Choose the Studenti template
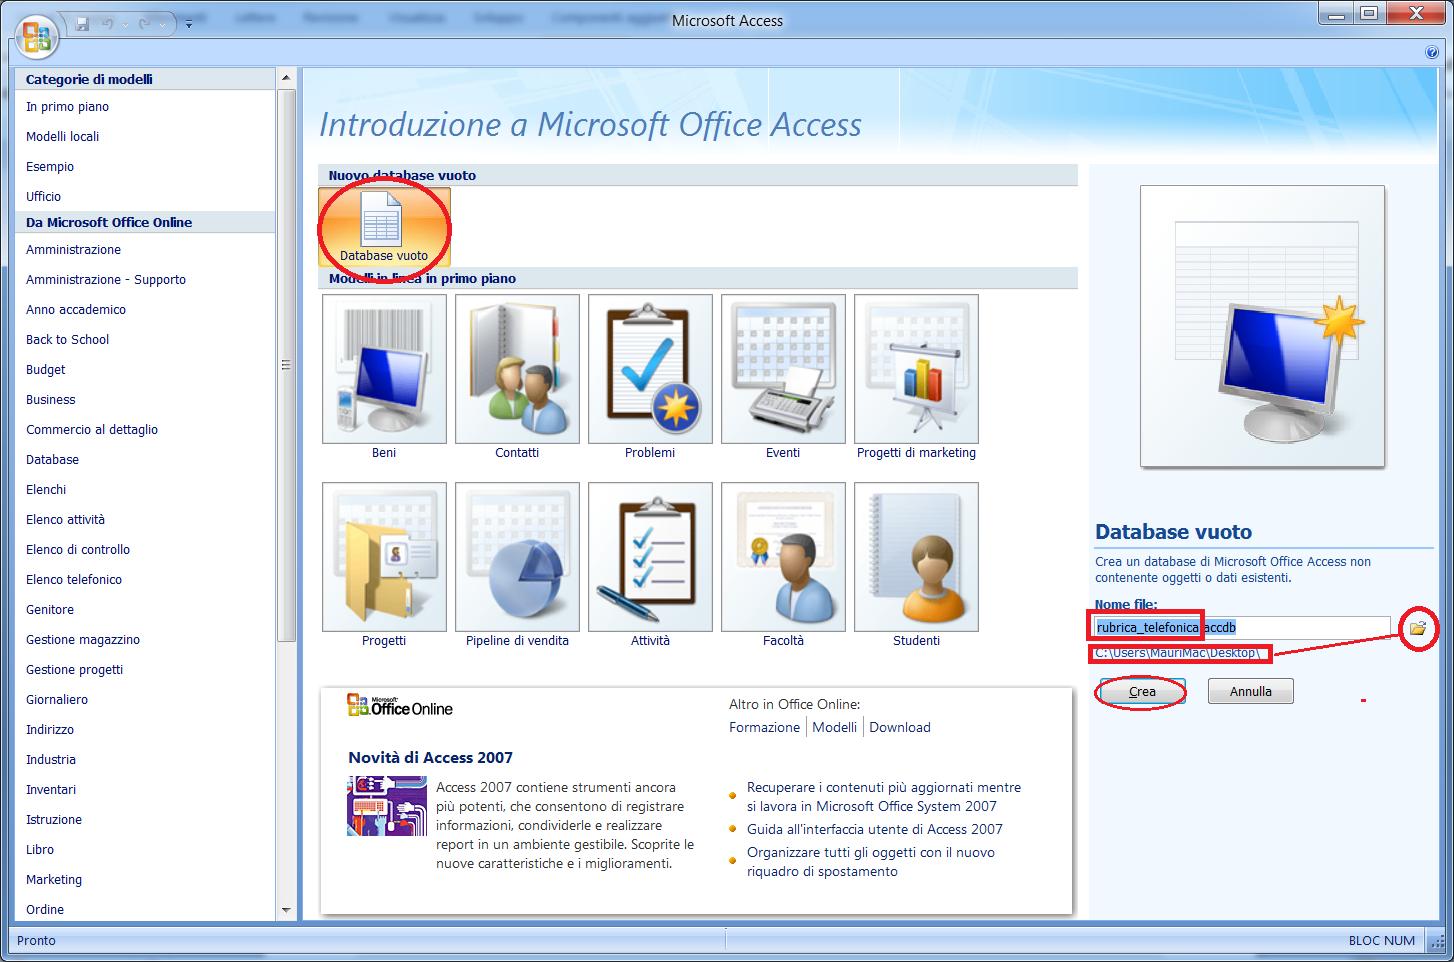Image resolution: width=1454 pixels, height=962 pixels. [x=916, y=566]
